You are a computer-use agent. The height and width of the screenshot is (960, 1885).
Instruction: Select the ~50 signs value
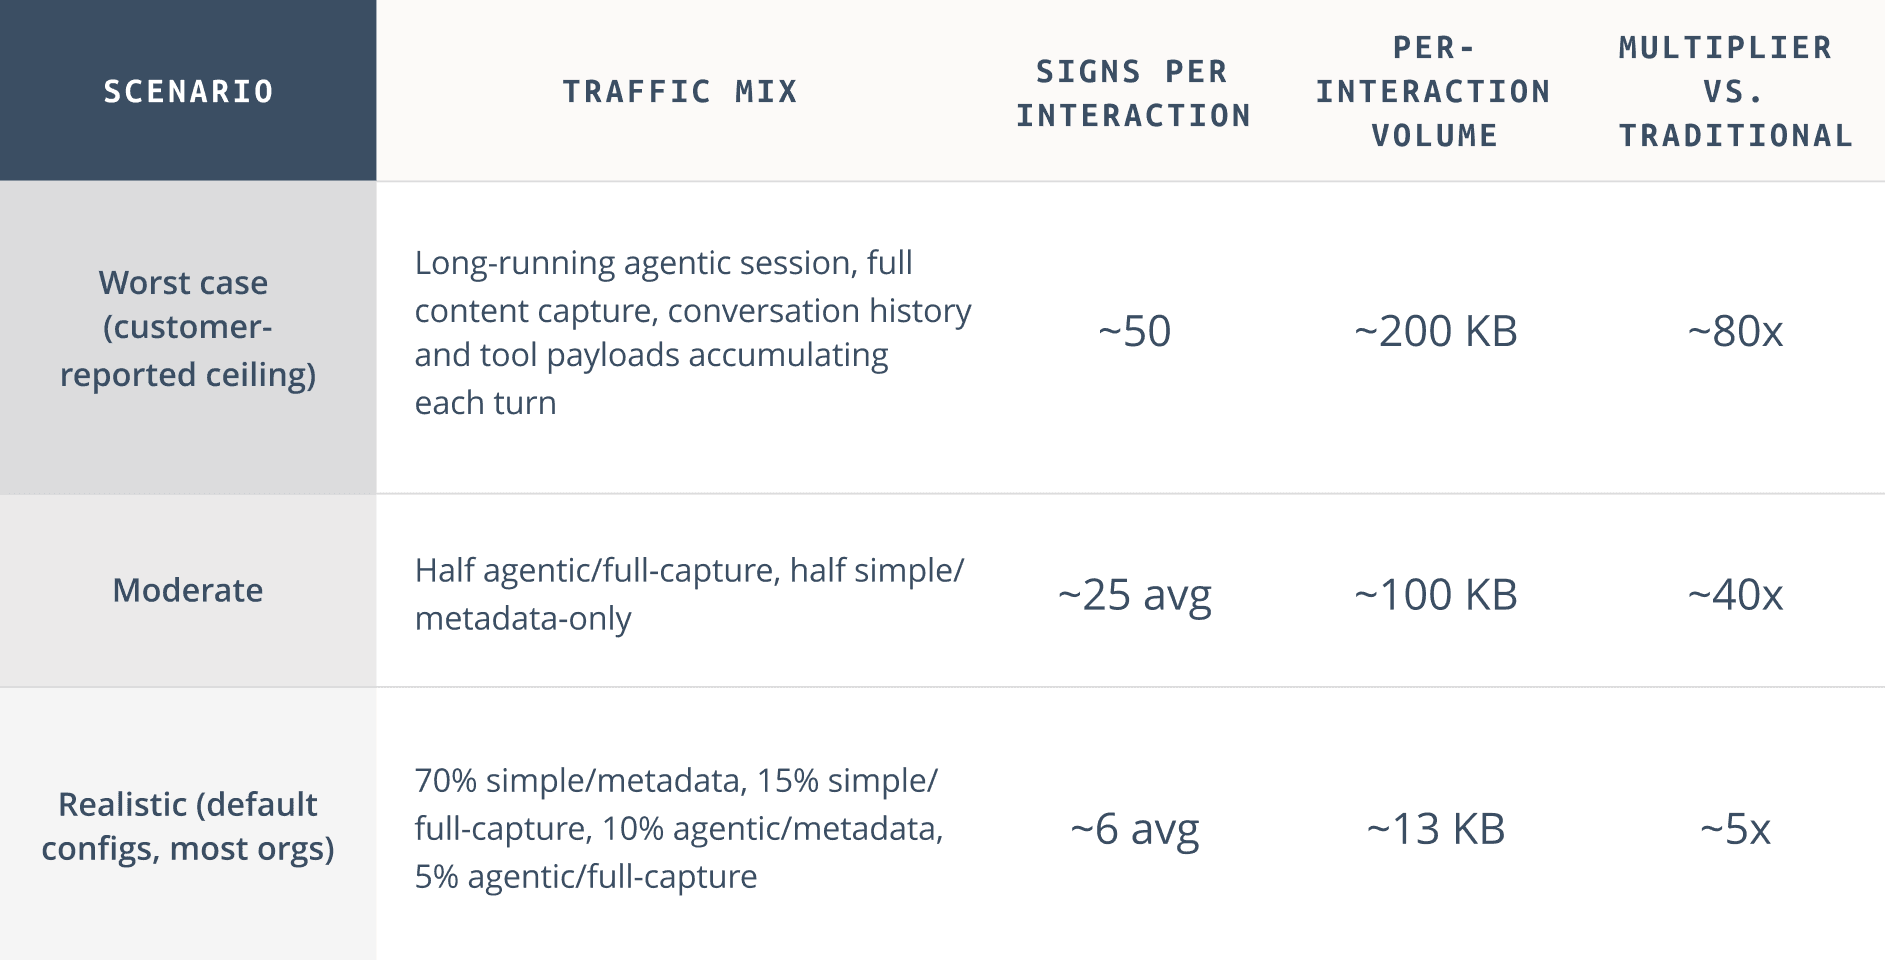tap(1134, 331)
